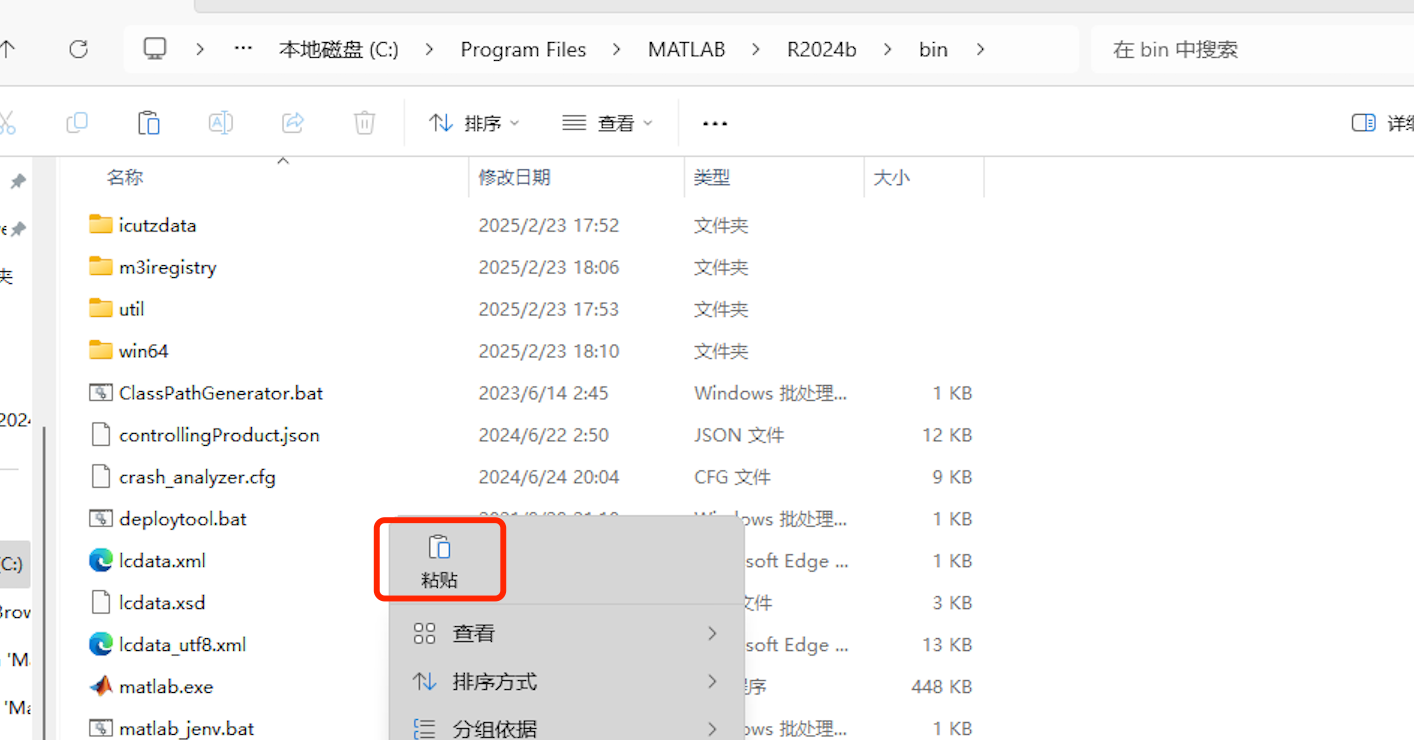Click the date 2025/2/23 18:10

(x=549, y=351)
